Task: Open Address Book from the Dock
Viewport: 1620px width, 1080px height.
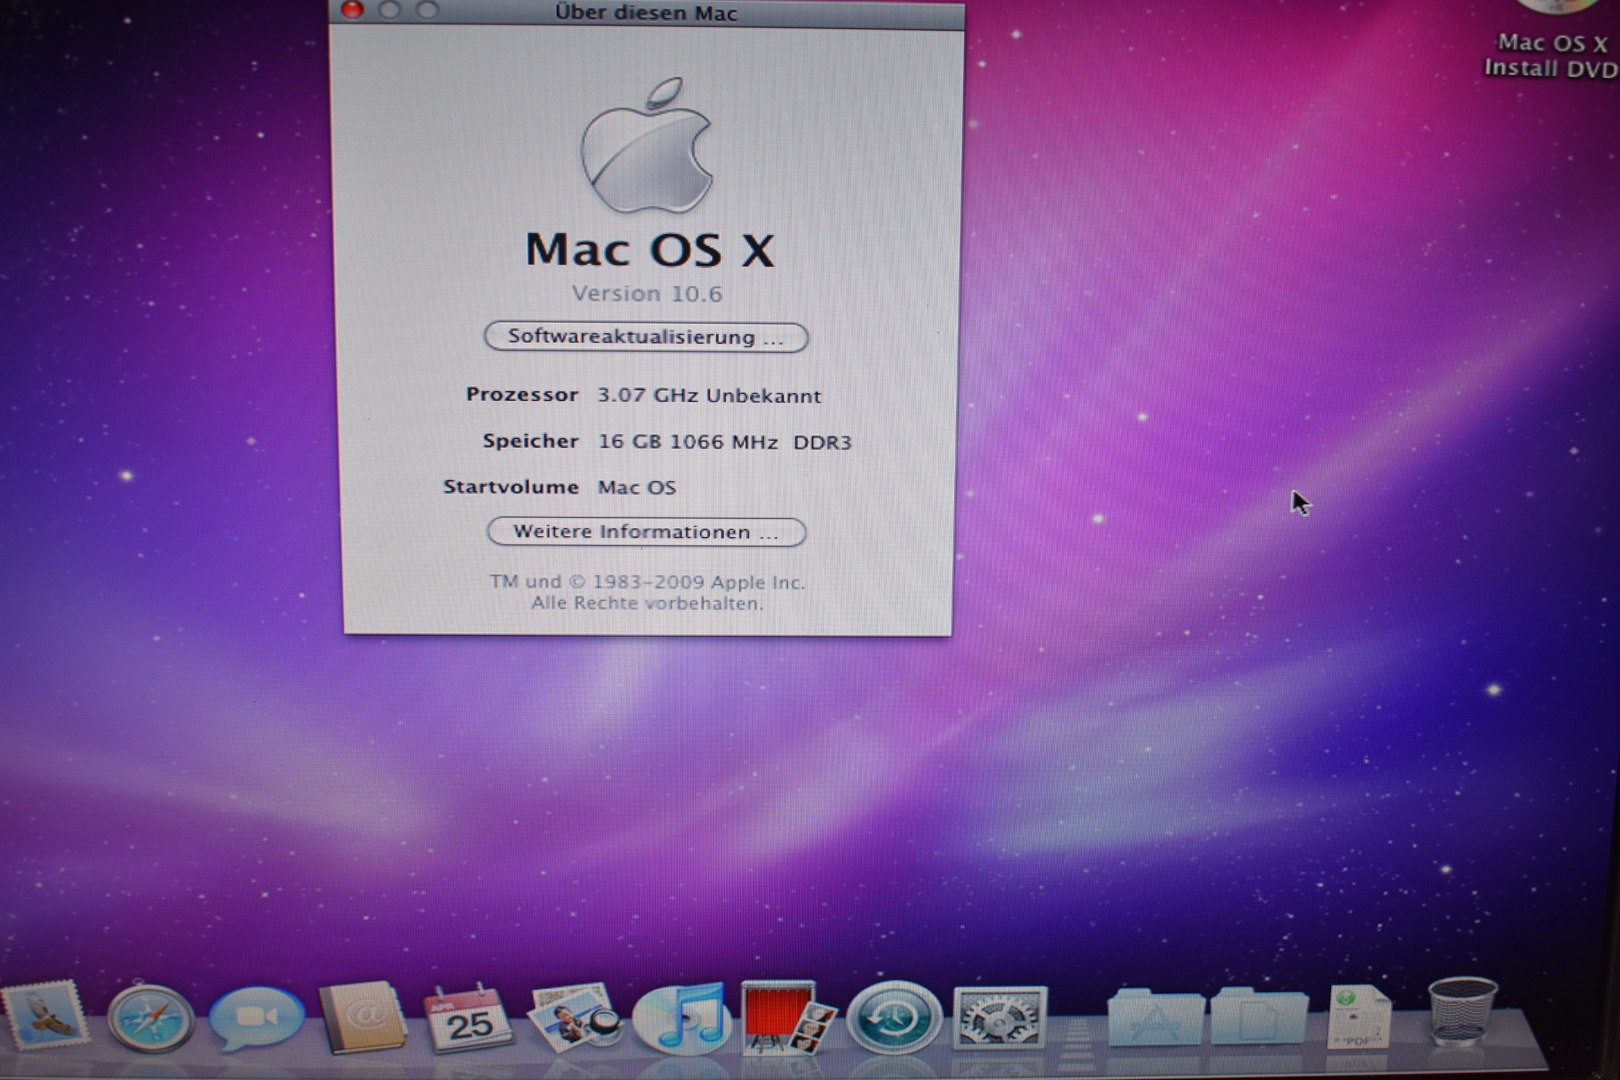Action: (362, 1018)
